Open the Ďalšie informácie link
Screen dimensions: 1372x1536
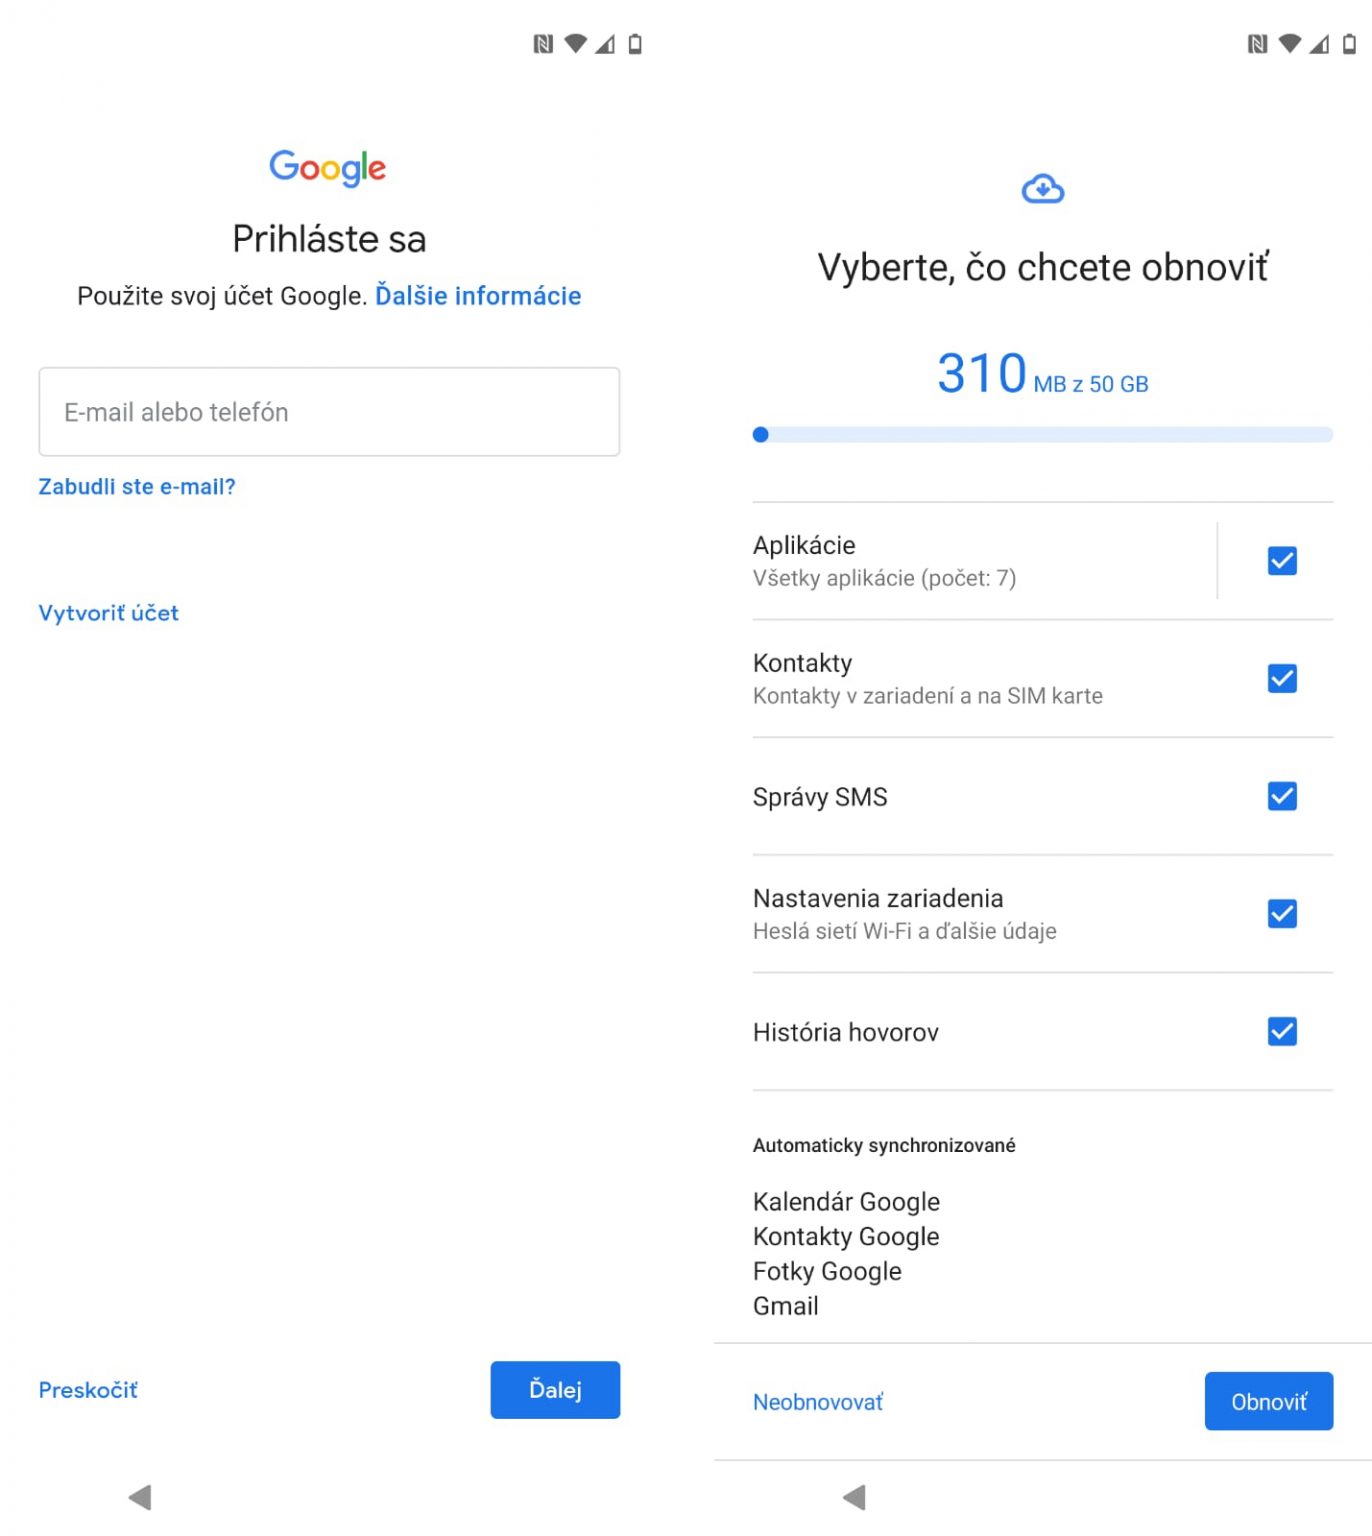(x=478, y=296)
